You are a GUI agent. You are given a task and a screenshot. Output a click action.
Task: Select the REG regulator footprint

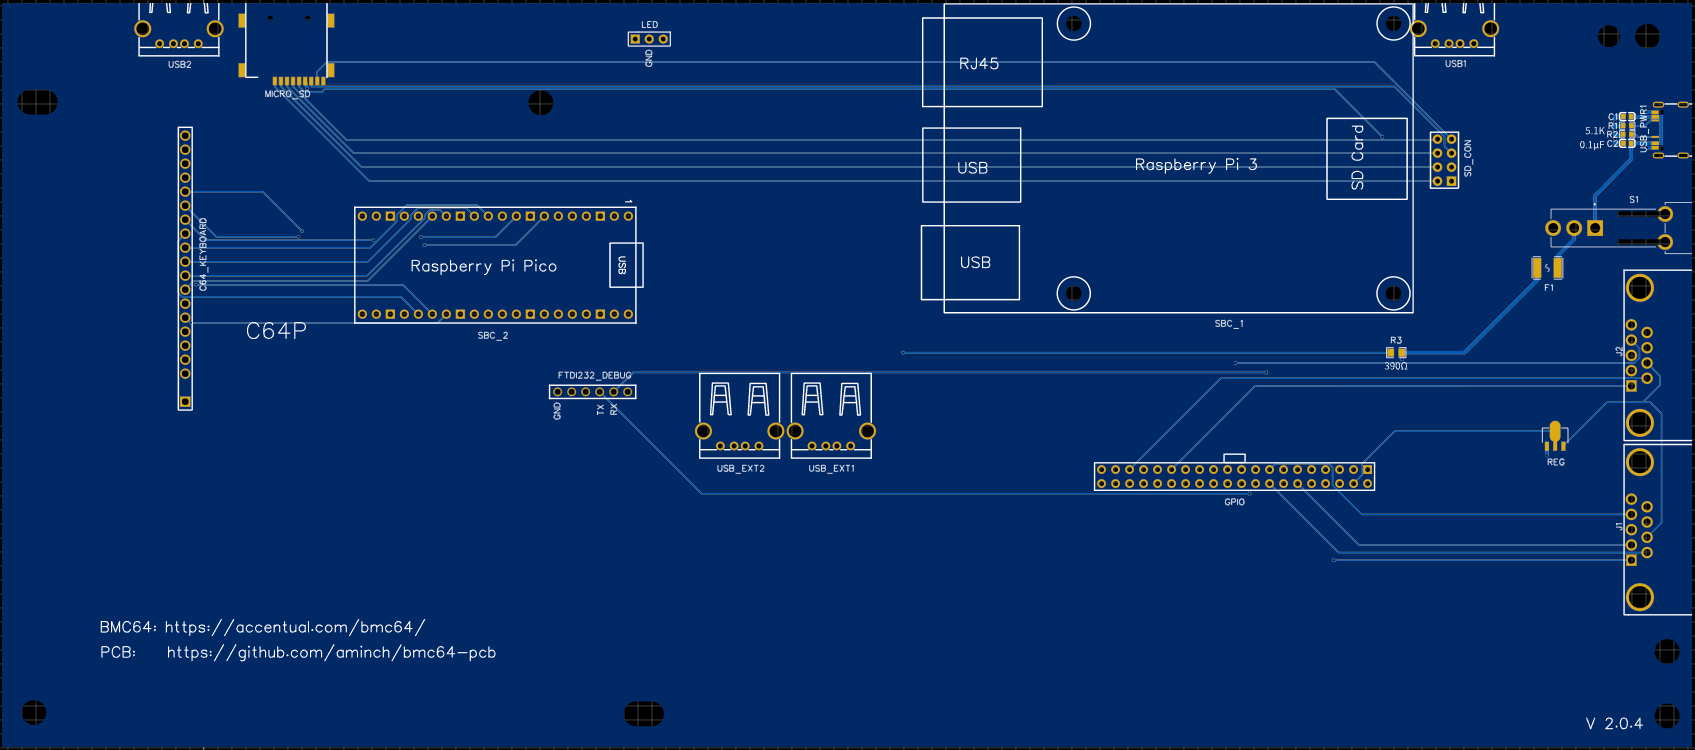[1555, 435]
